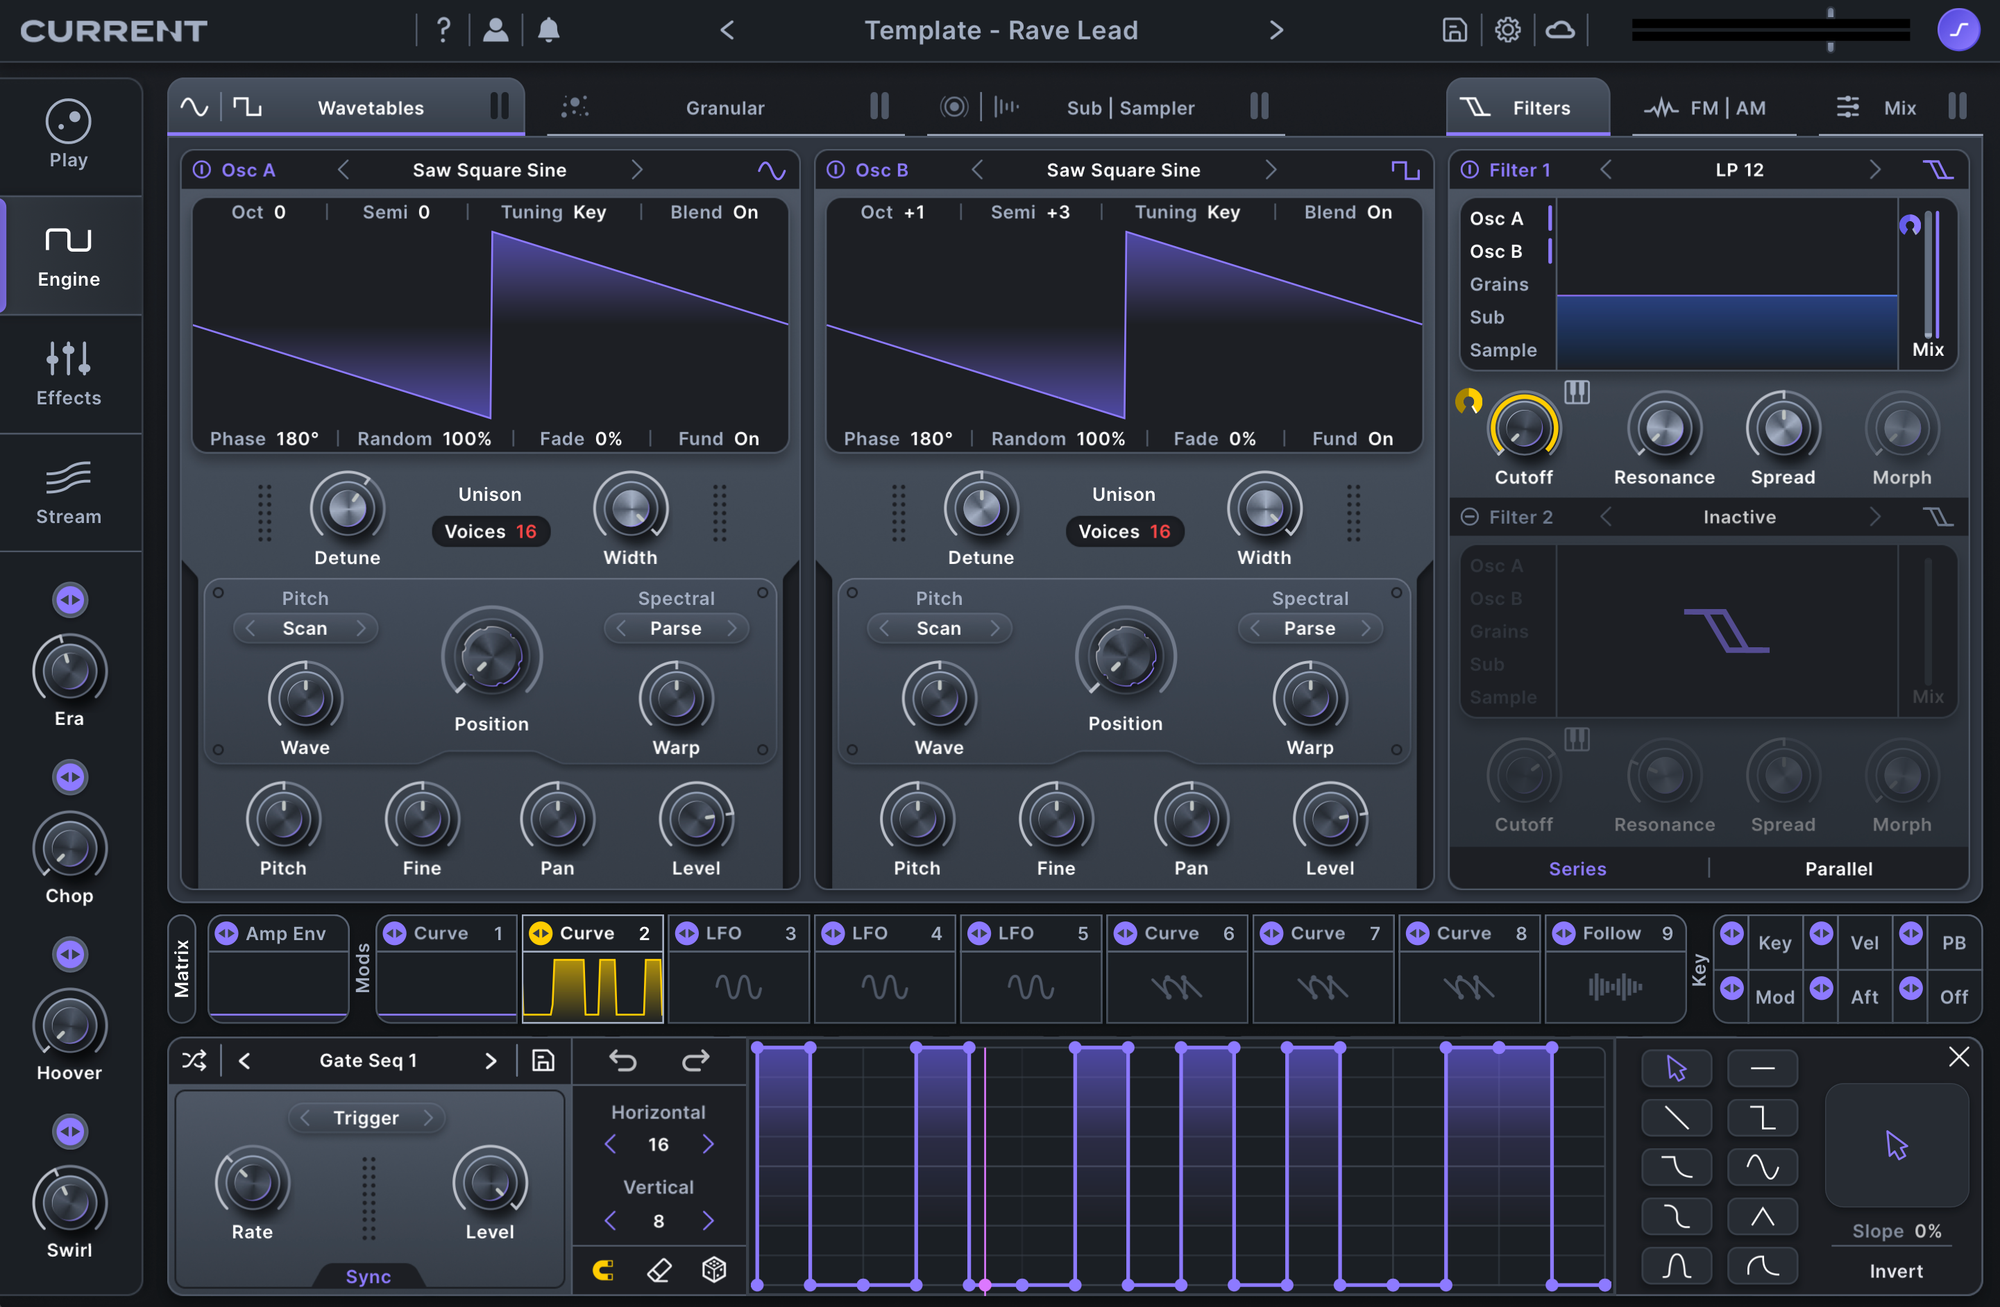Image resolution: width=2000 pixels, height=1307 pixels.
Task: Click the randomize dice icon in sequencer
Action: (x=714, y=1270)
